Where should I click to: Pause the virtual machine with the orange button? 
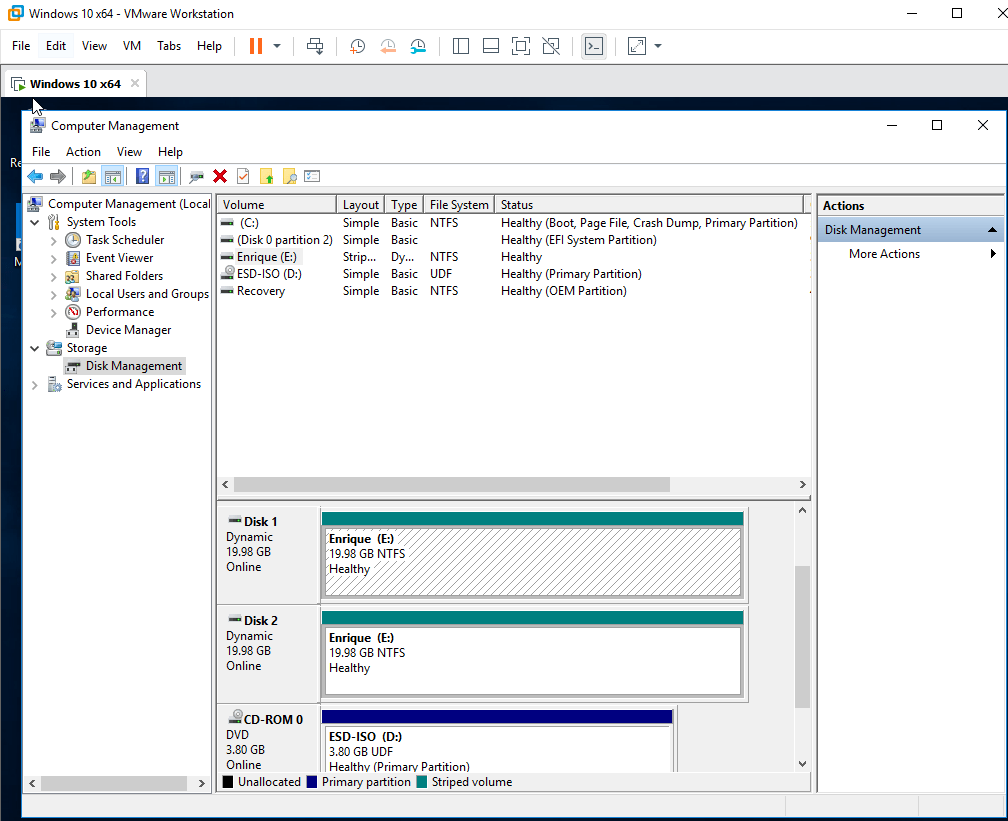(256, 46)
